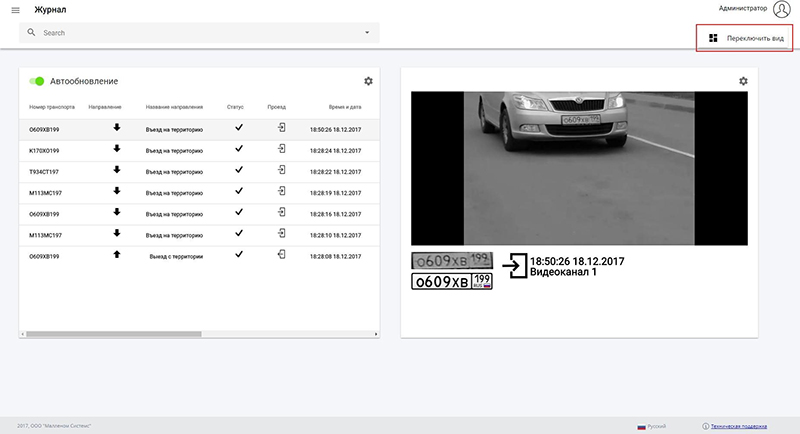This screenshot has width=800, height=434.
Task: Click the right arrow of horizontal scrollbar
Action: click(376, 334)
